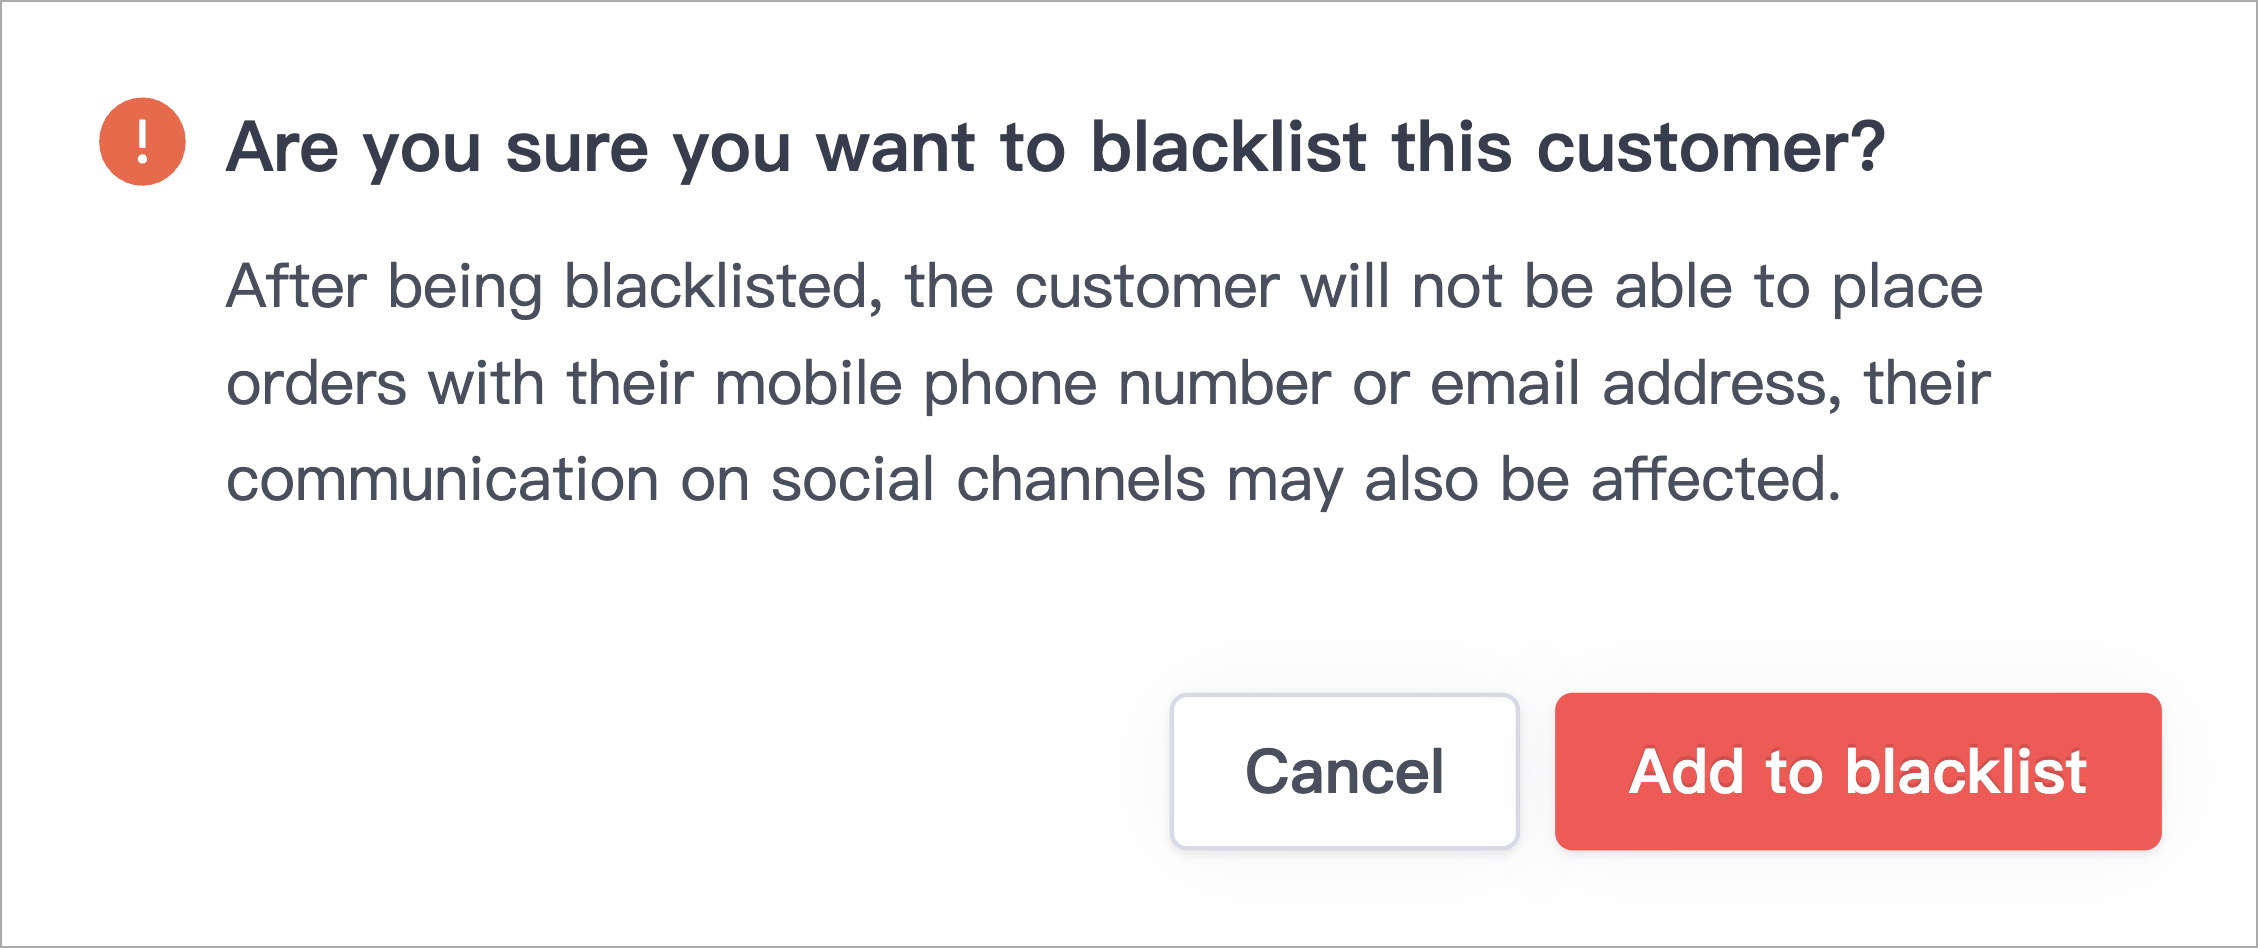Image resolution: width=2258 pixels, height=948 pixels.
Task: Click the white exclamation mark inside the circle
Action: tap(142, 142)
